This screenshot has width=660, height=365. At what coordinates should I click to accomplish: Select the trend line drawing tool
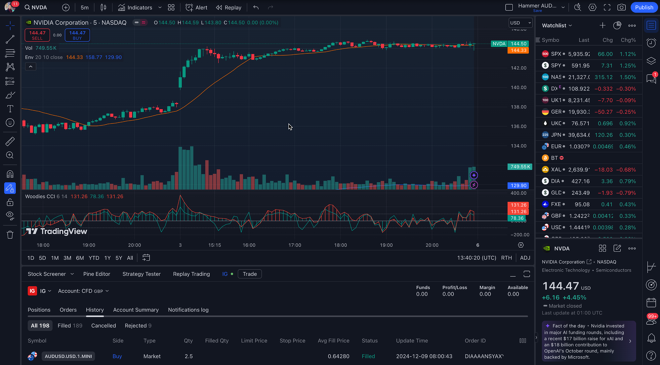pyautogui.click(x=10, y=40)
